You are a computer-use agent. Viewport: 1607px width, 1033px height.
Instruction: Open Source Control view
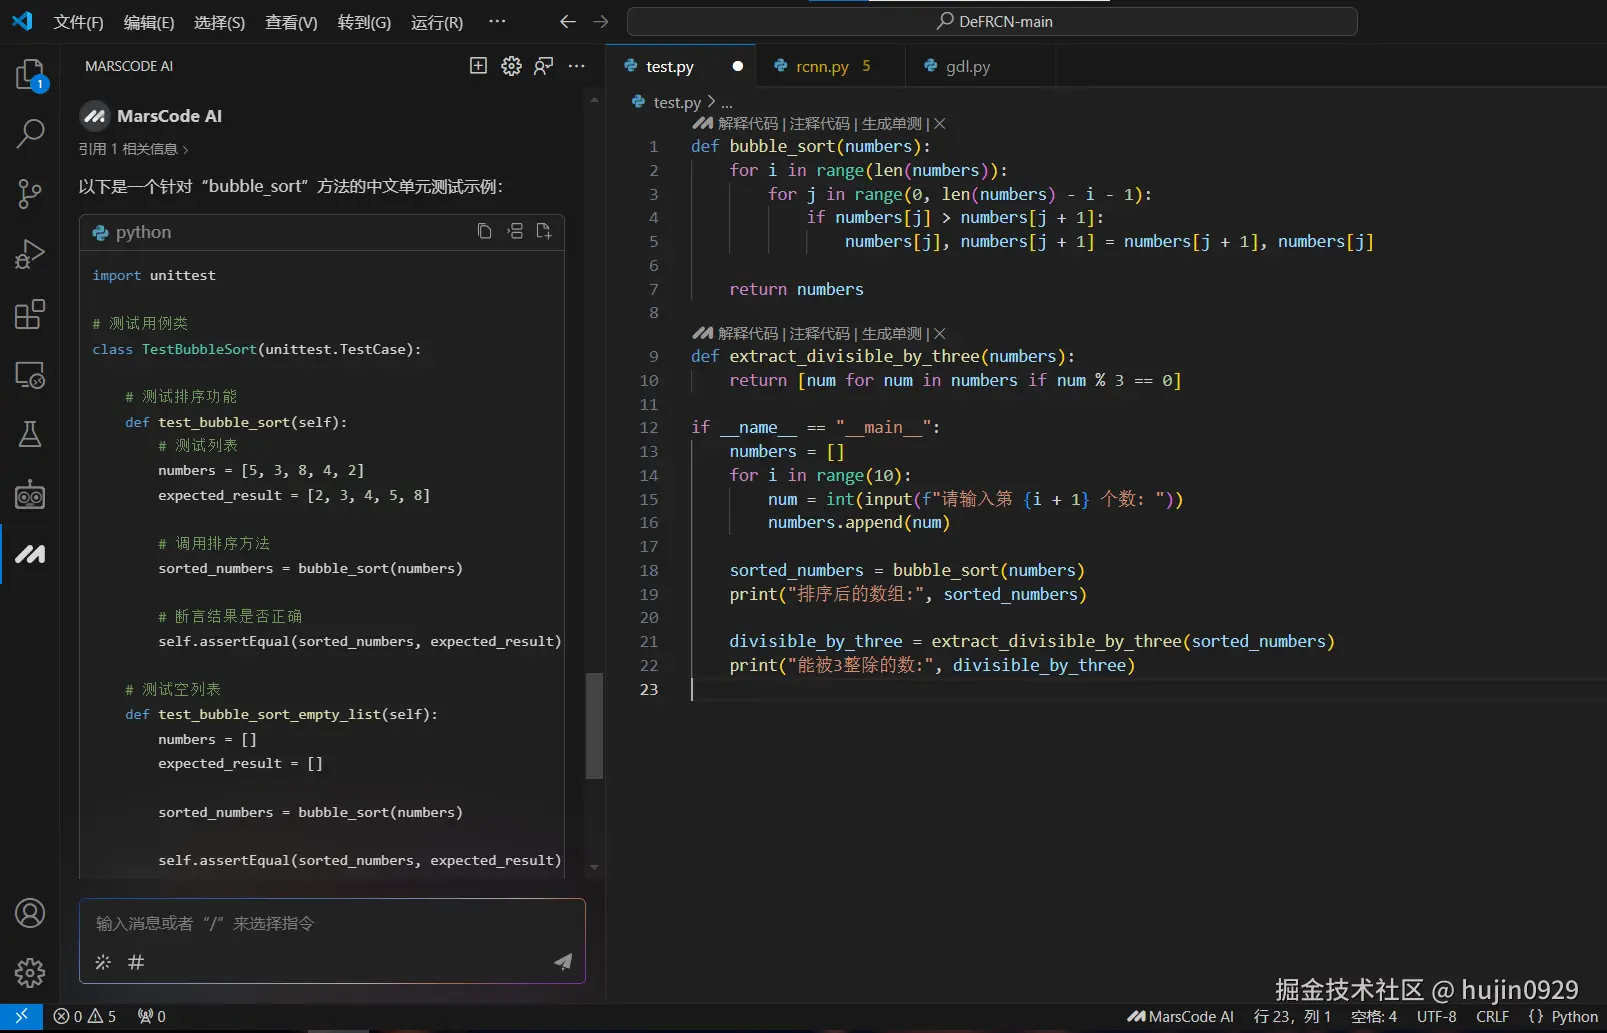(x=30, y=194)
